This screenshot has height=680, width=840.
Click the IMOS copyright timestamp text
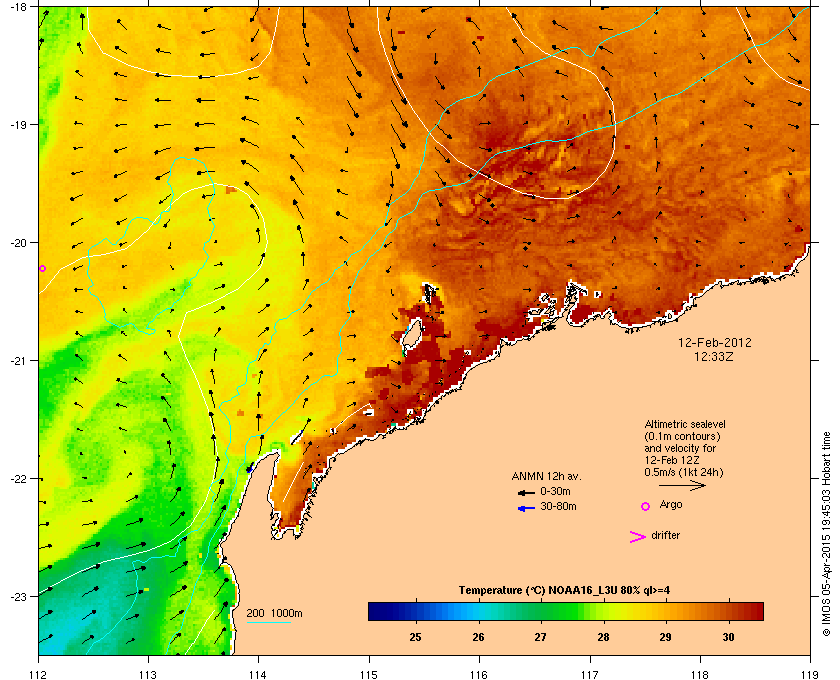click(826, 535)
